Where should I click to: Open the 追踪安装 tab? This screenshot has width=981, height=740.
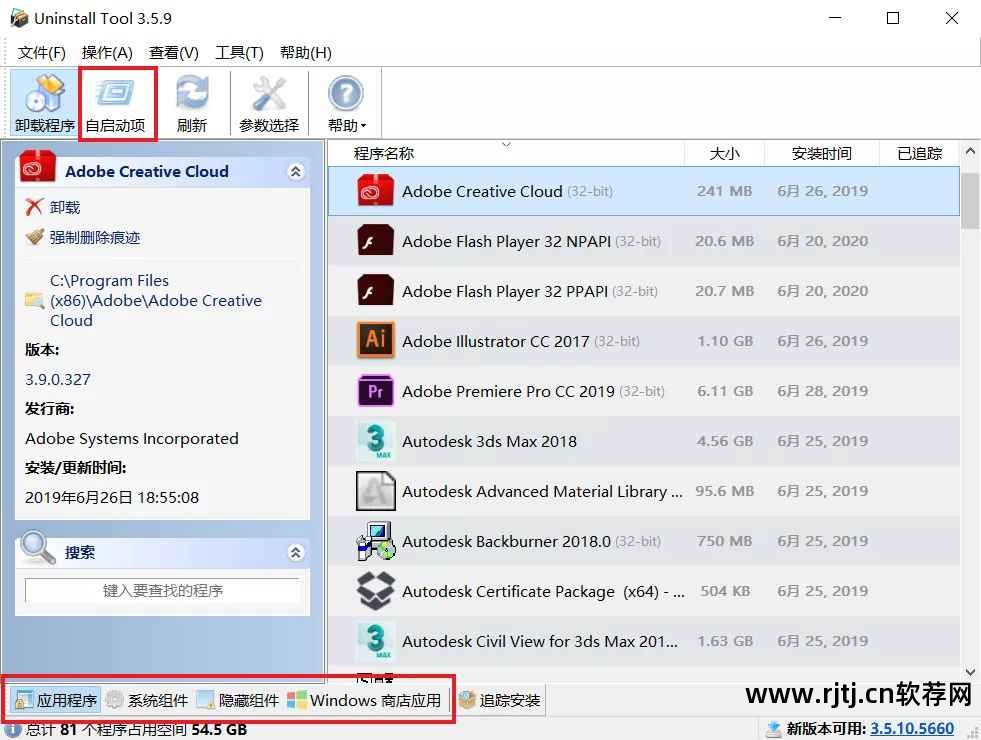click(x=499, y=700)
